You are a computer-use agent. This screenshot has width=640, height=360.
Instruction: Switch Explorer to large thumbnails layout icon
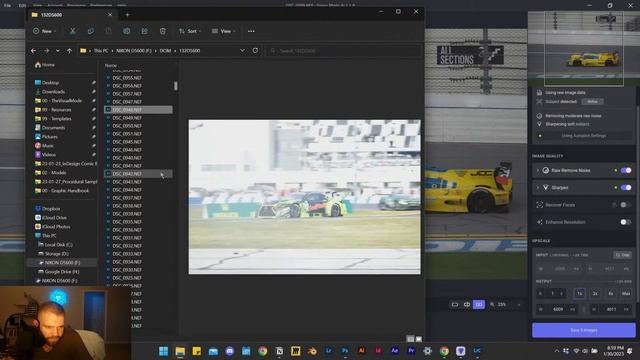(419, 339)
